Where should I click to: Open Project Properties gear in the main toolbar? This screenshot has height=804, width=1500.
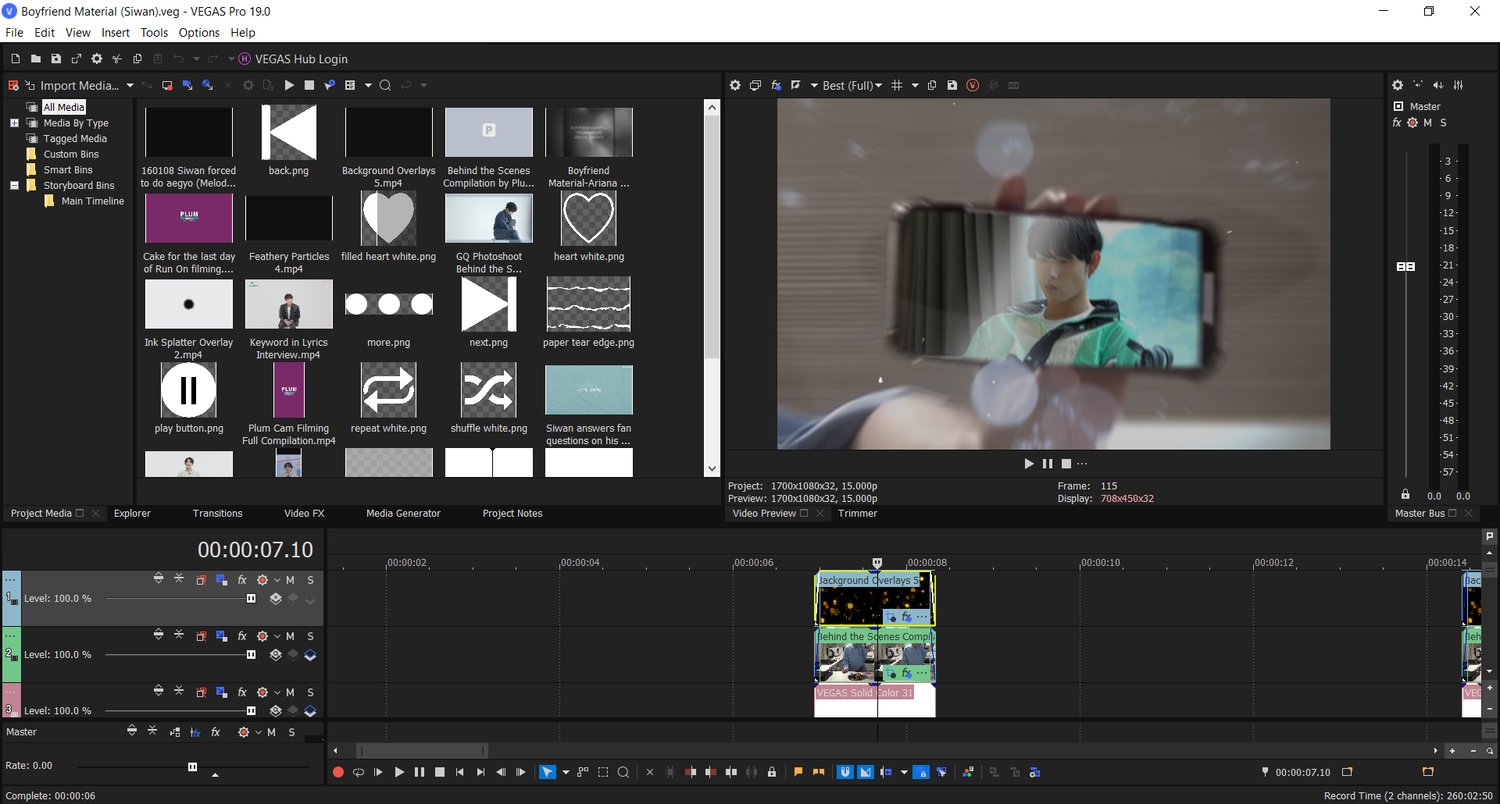[x=97, y=59]
